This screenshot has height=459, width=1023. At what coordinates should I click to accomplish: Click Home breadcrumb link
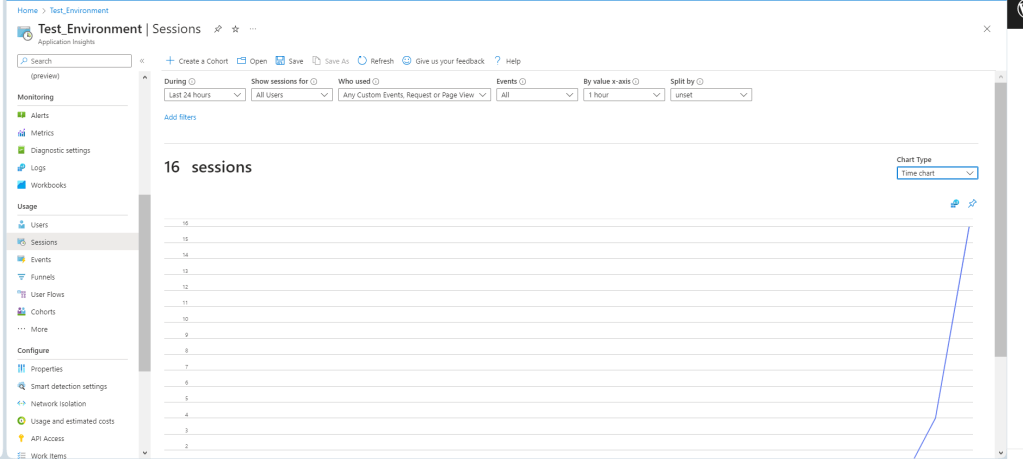tap(27, 10)
